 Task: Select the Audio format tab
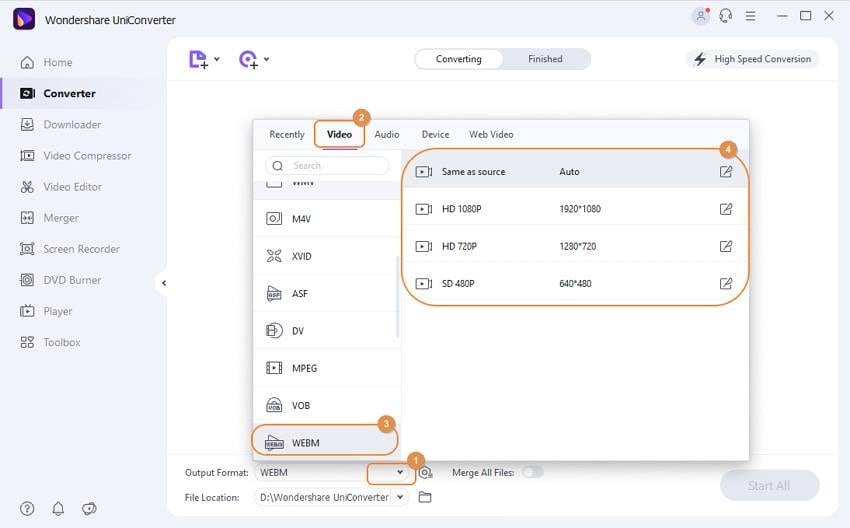387,134
